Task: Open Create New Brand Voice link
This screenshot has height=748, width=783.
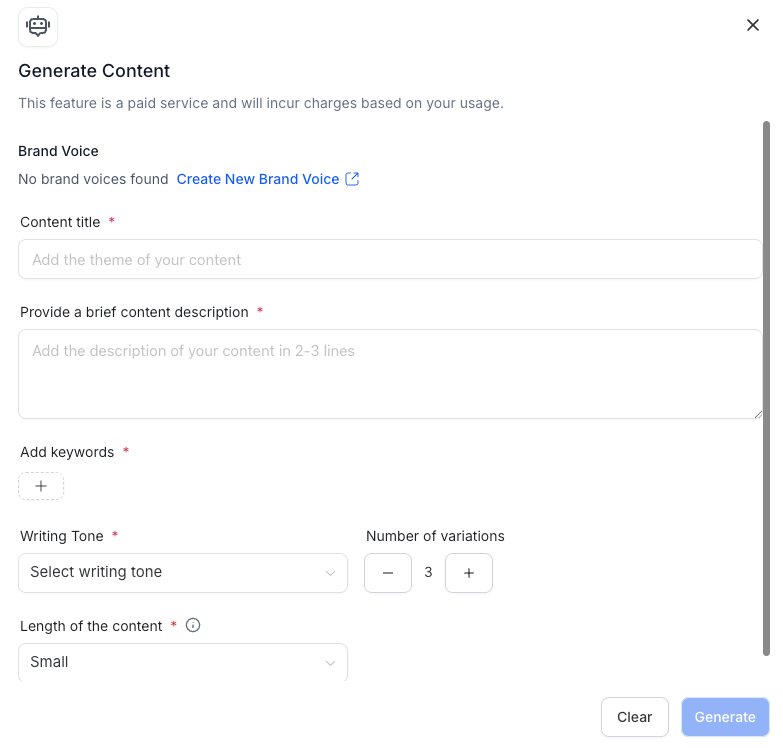Action: pos(258,179)
